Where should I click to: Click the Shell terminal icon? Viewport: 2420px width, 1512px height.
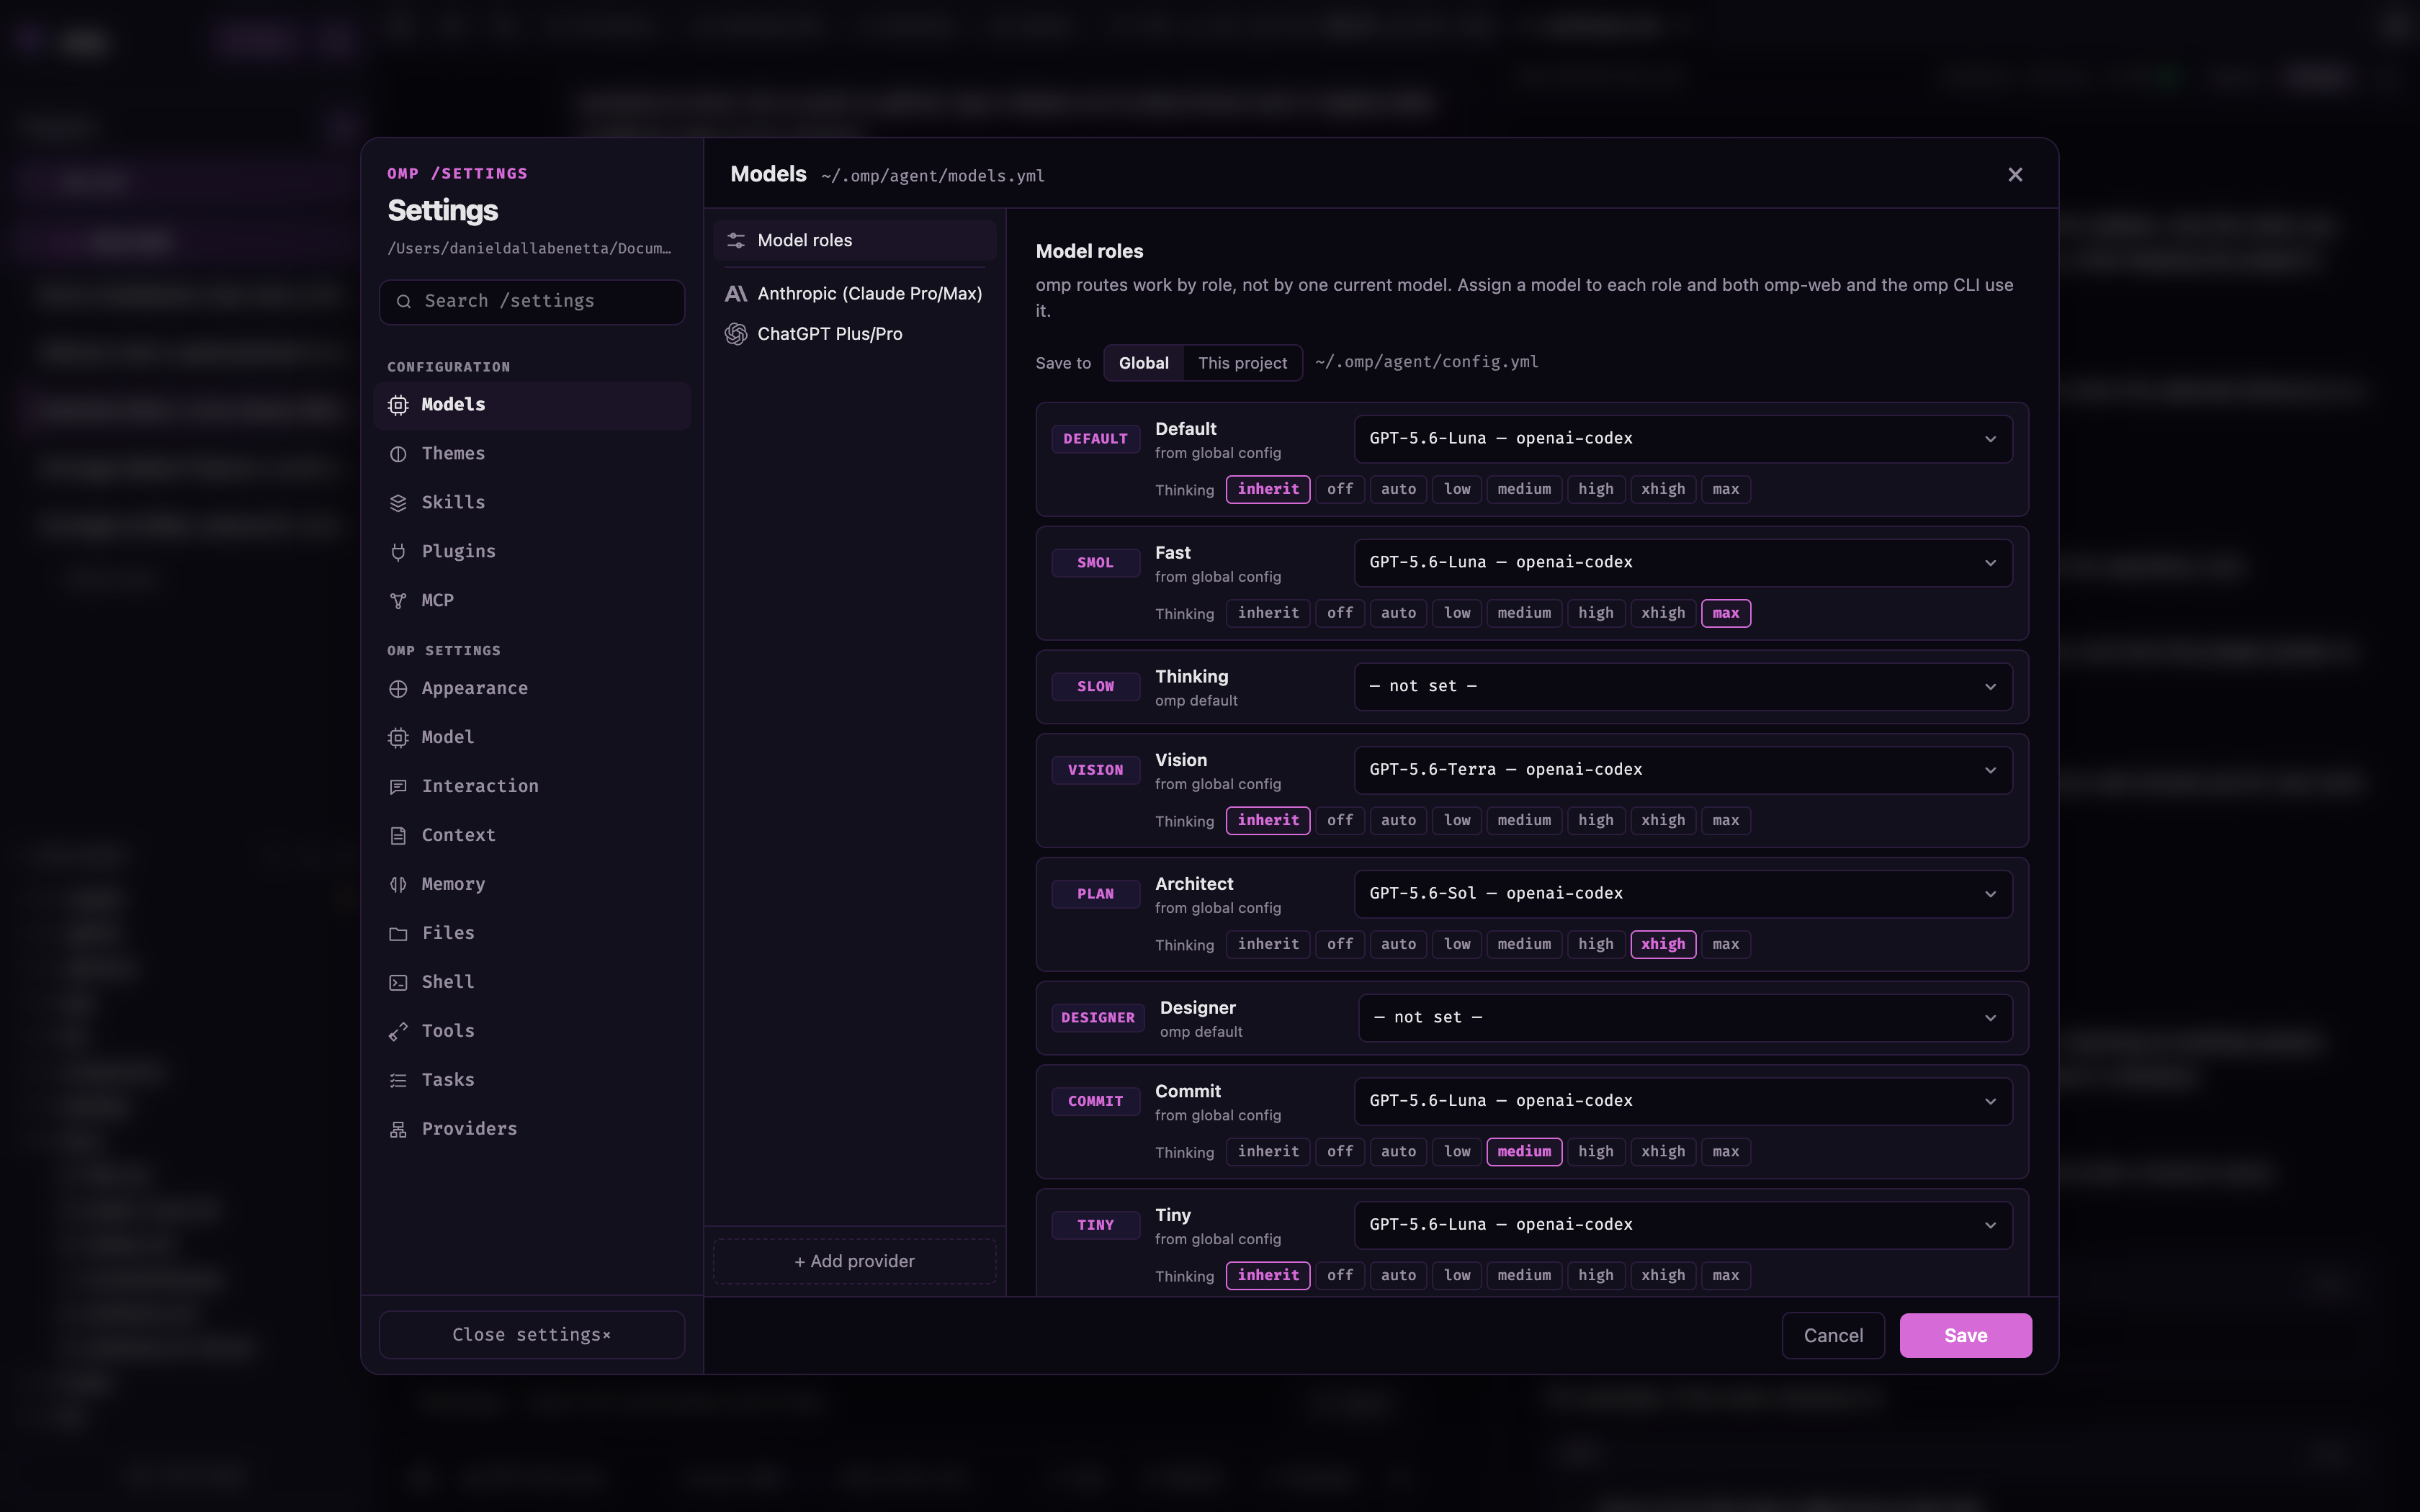coord(398,983)
